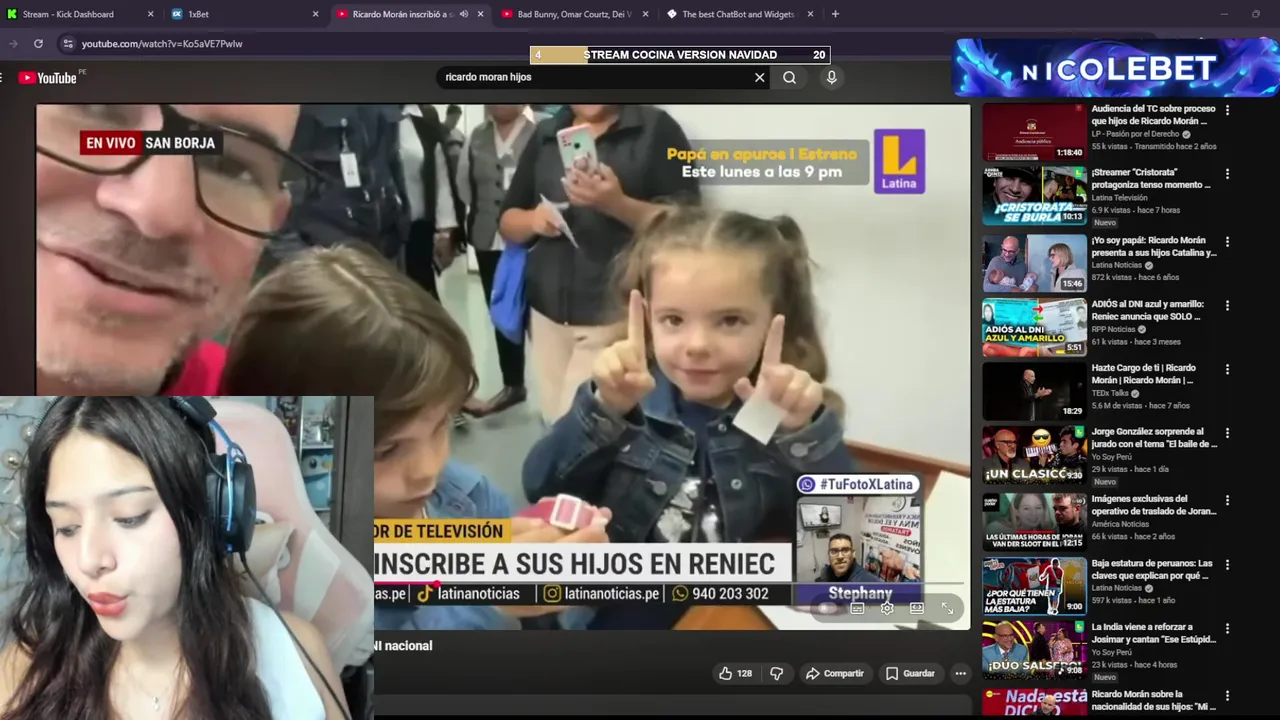Image resolution: width=1280 pixels, height=720 pixels.
Task: View site information beside the URL
Action: pos(67,43)
